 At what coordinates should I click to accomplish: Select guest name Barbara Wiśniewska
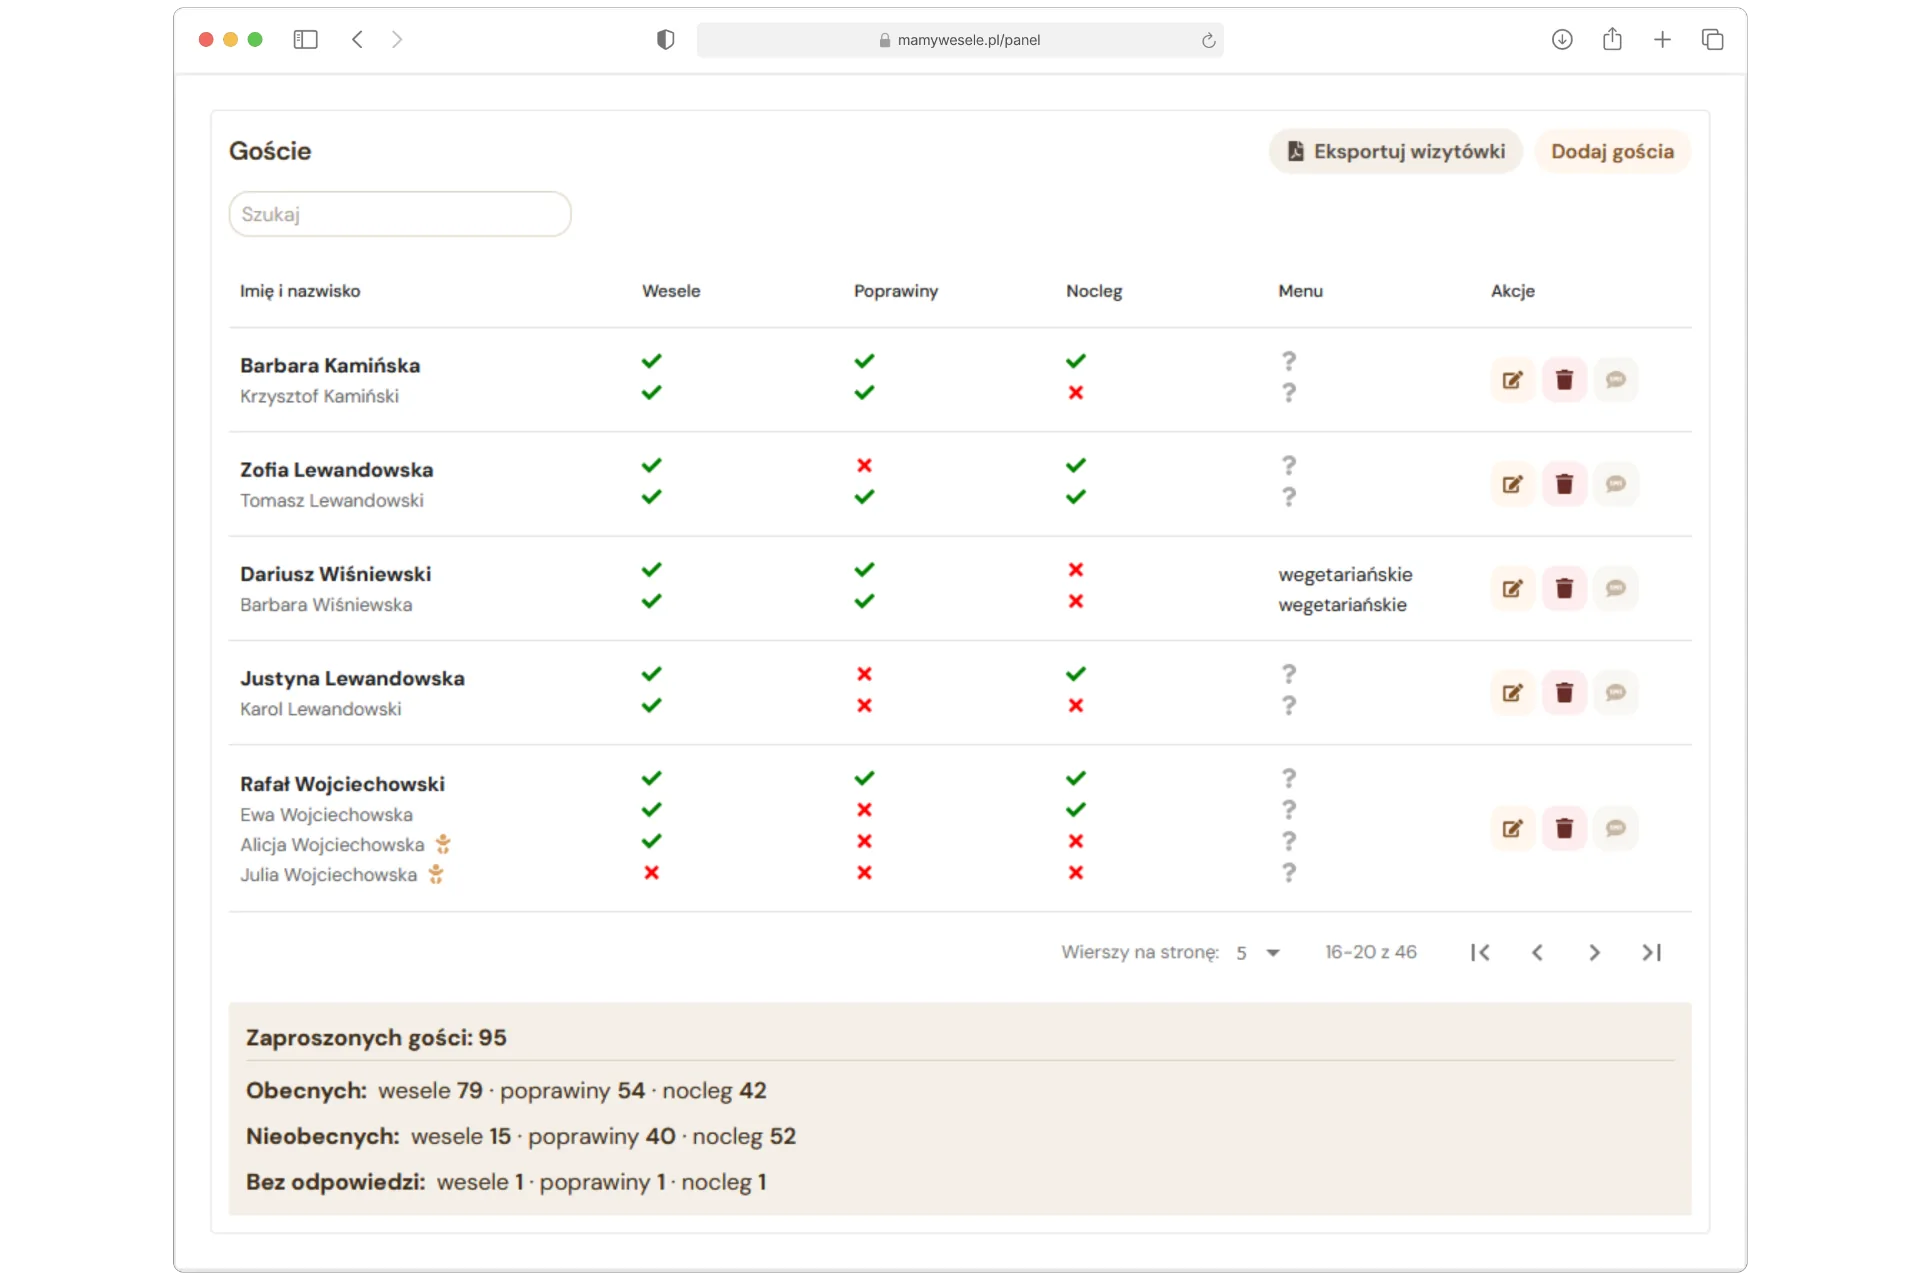click(326, 605)
